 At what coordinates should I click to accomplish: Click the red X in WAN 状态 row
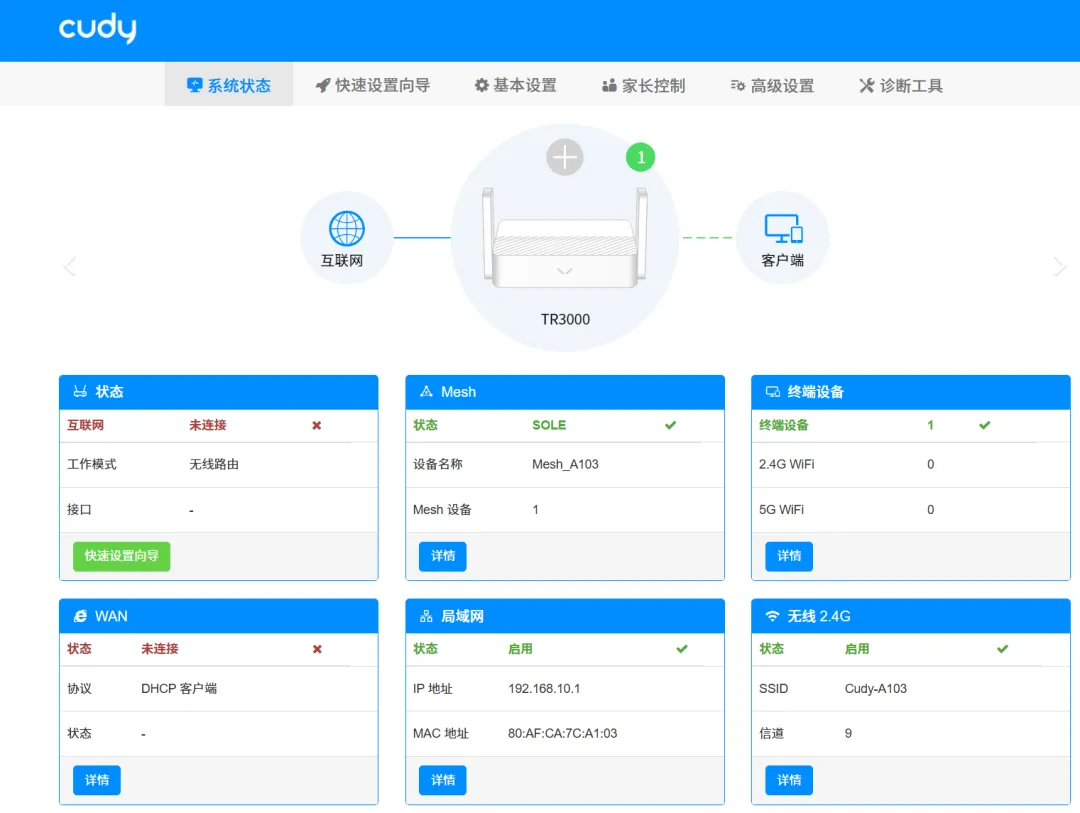(x=318, y=649)
